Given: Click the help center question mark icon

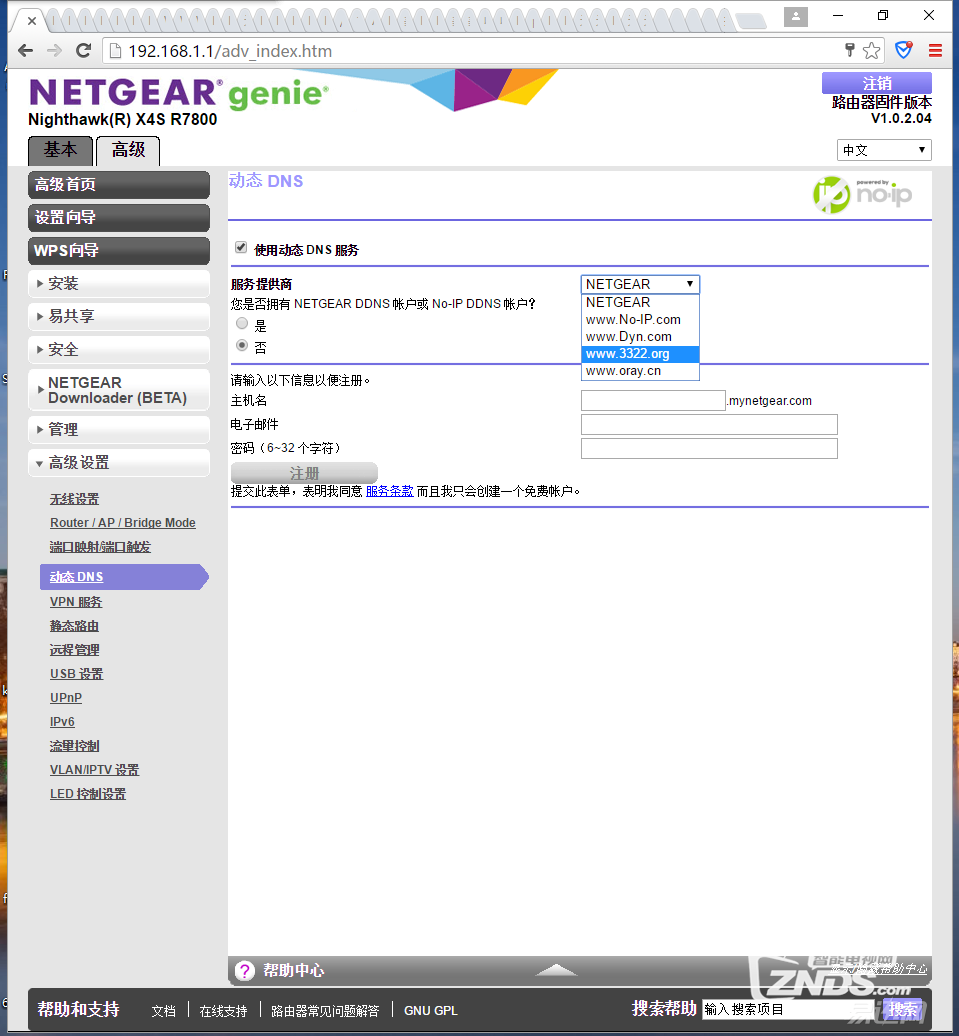Looking at the screenshot, I should click(245, 970).
